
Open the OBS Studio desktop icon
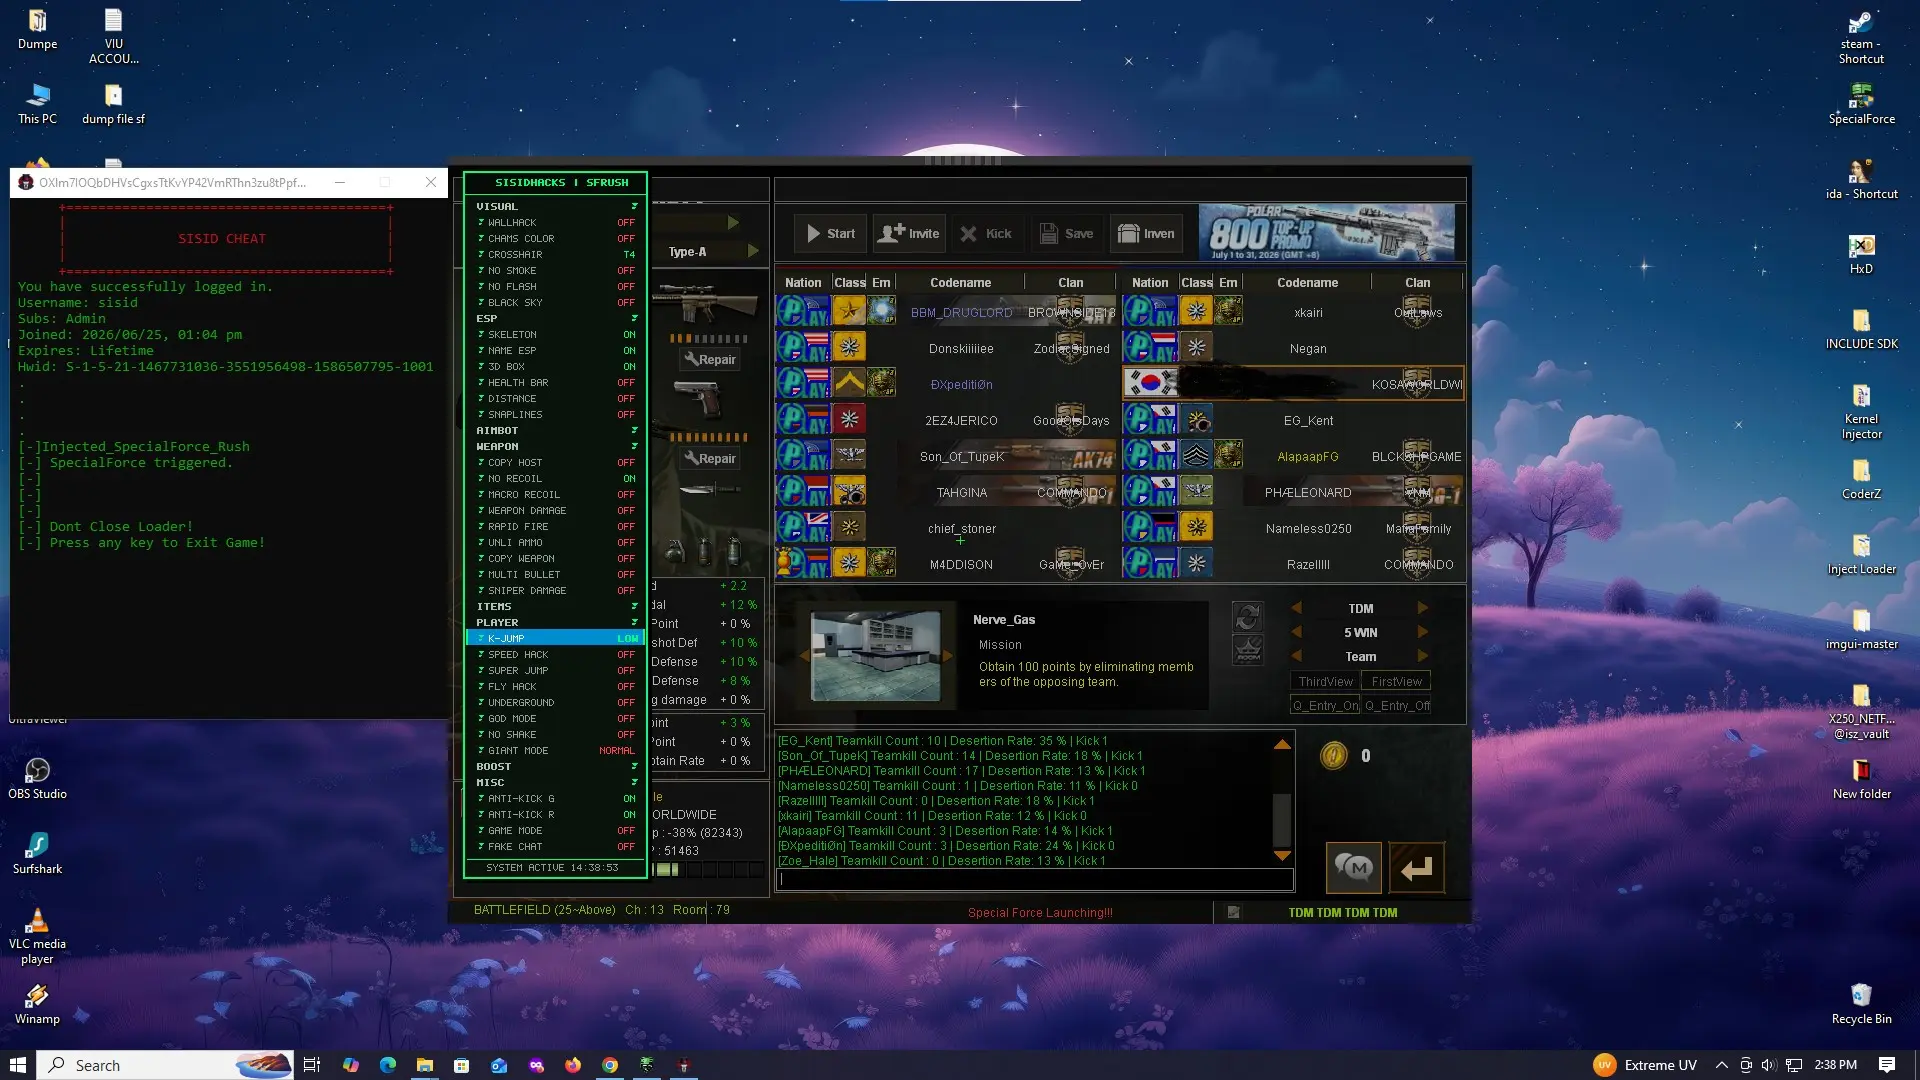[x=38, y=779]
